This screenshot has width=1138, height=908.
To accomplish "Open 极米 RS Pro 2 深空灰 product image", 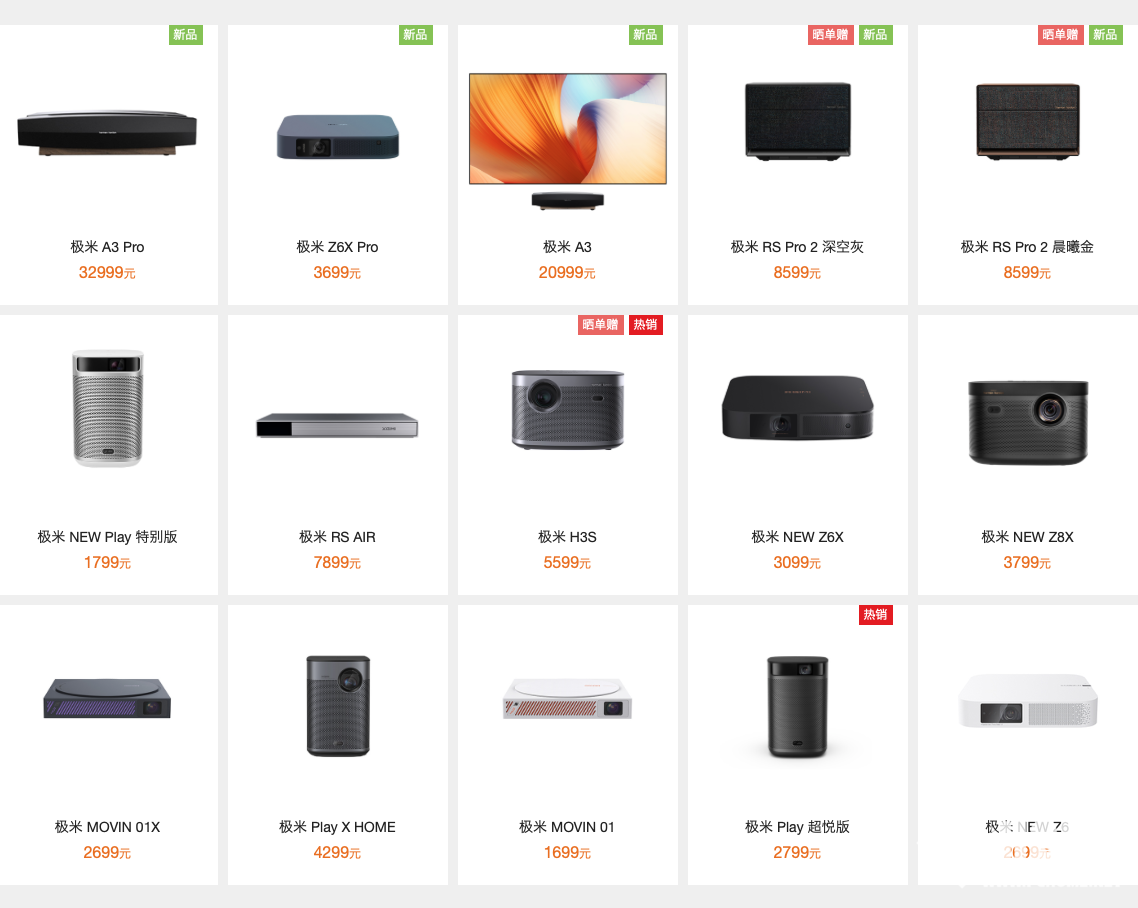I will coord(798,121).
